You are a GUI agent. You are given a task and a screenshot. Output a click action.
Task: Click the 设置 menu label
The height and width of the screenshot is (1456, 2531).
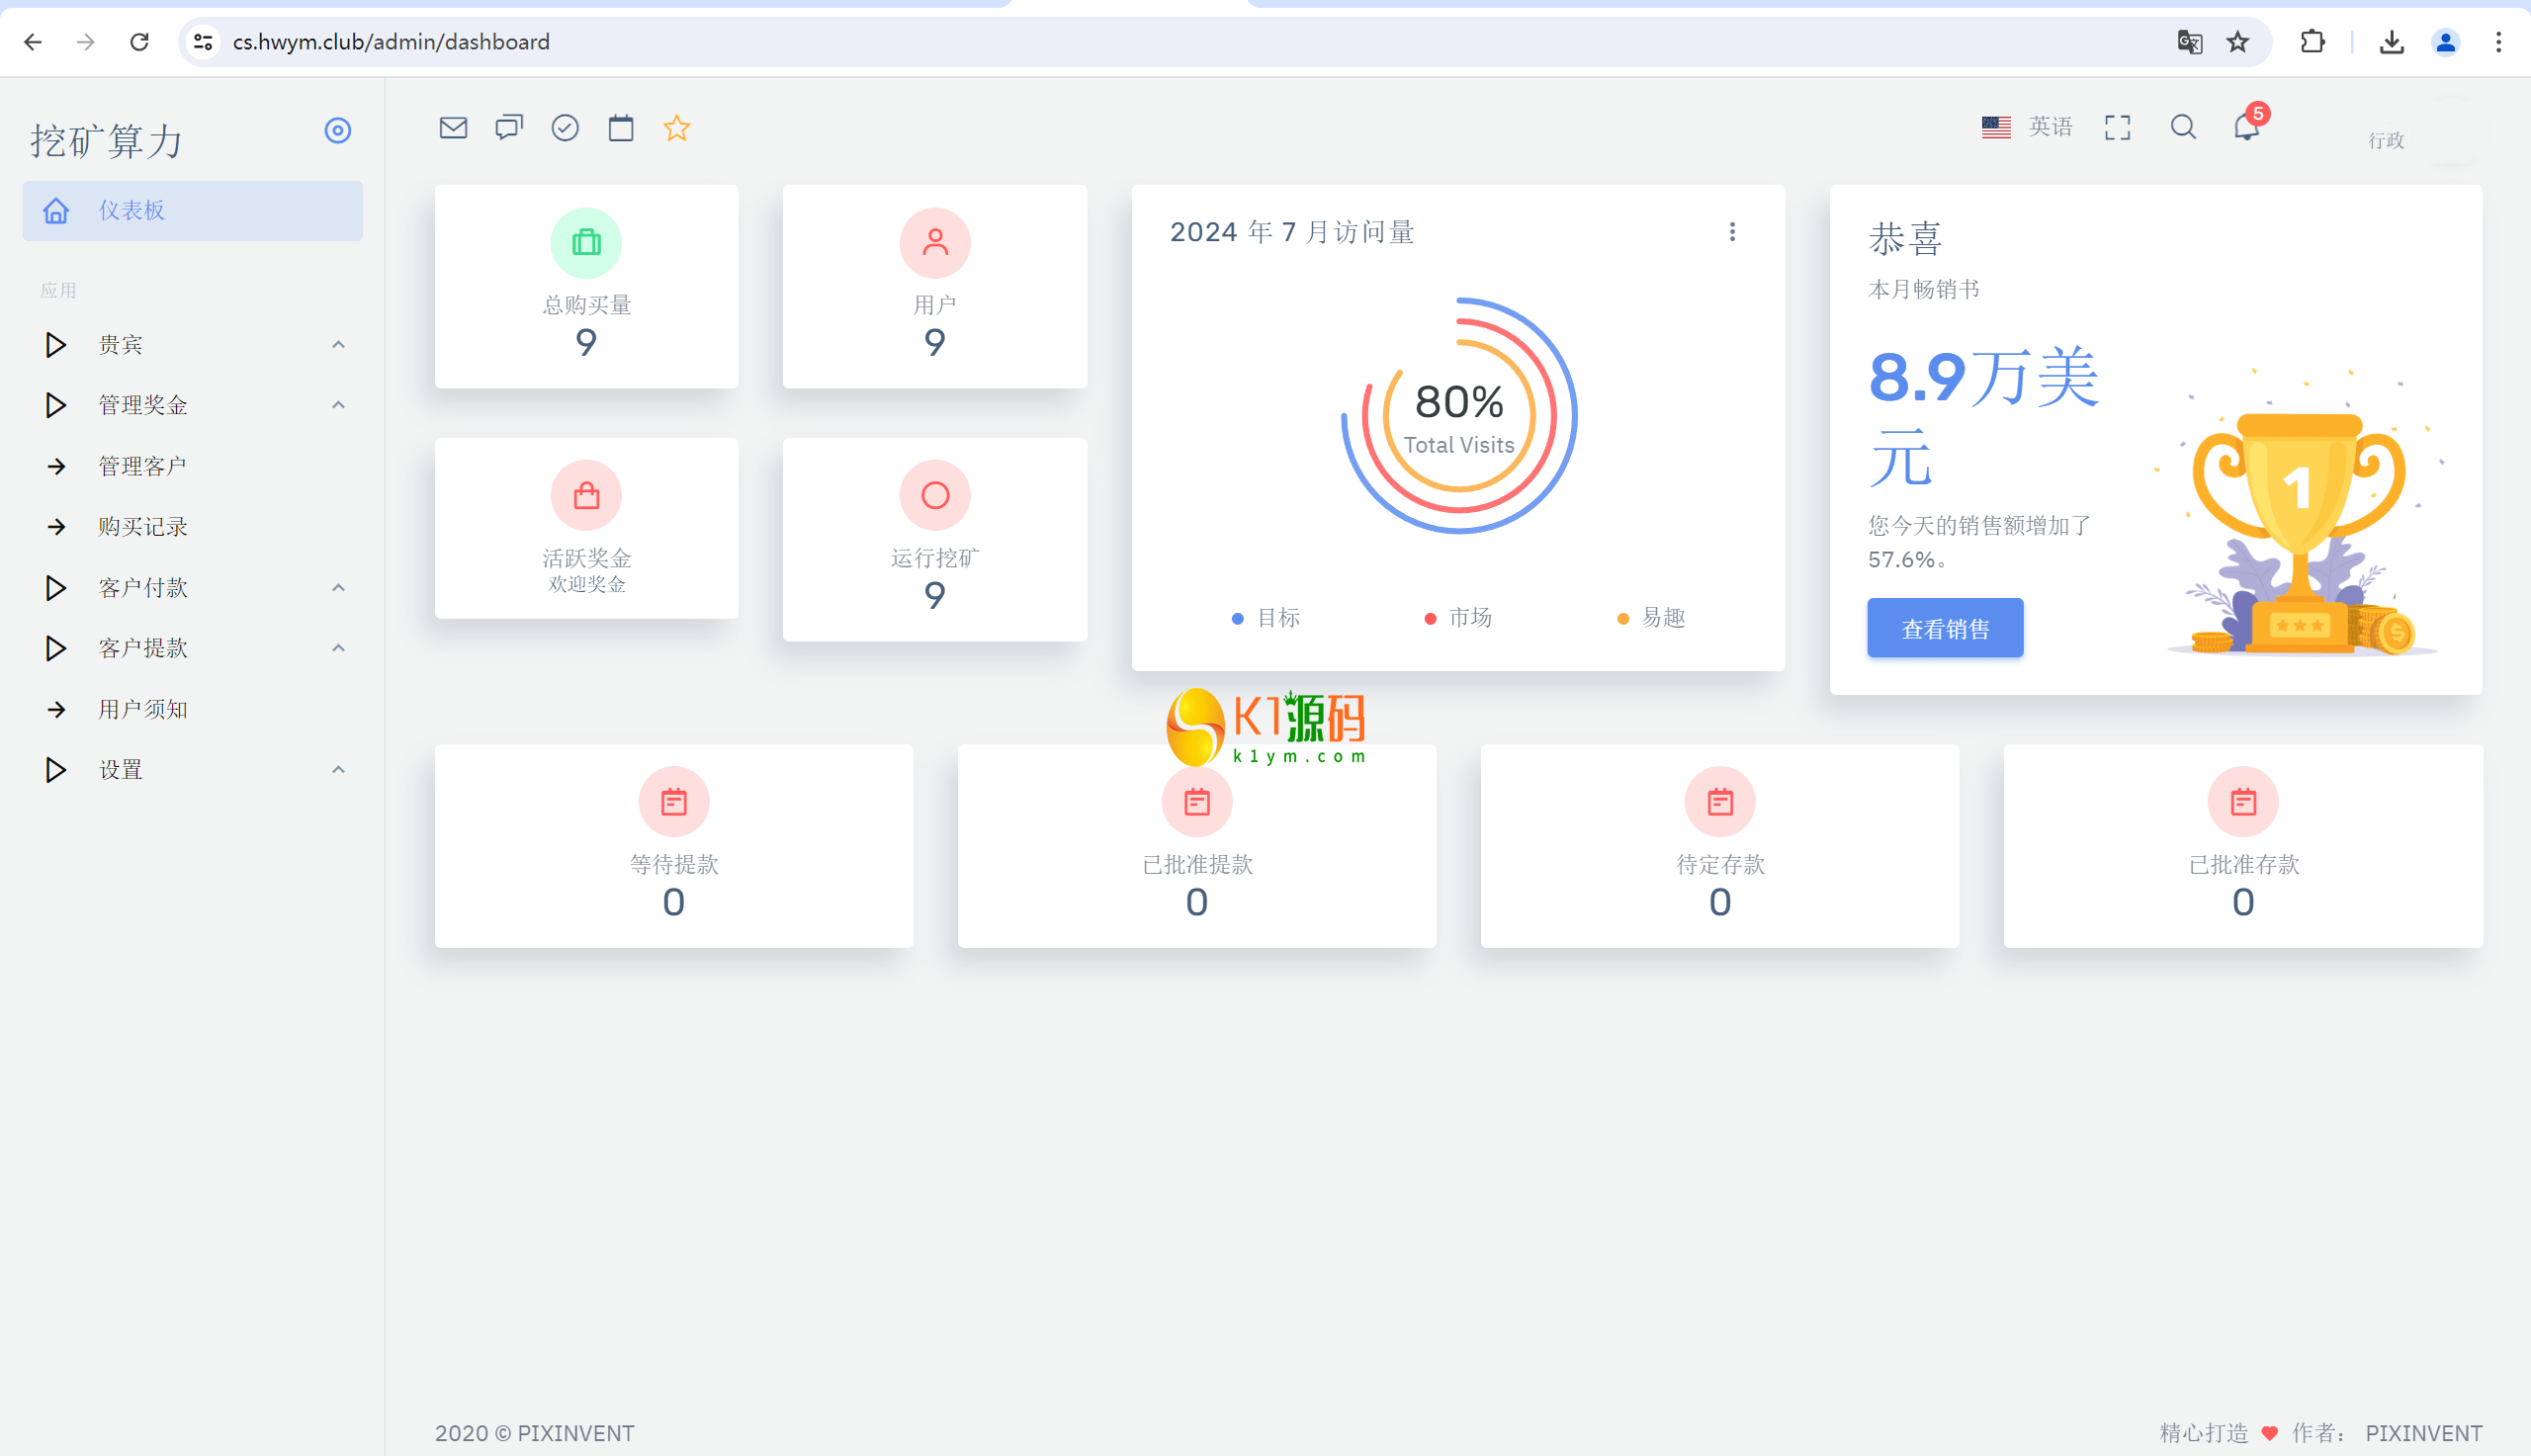[120, 770]
